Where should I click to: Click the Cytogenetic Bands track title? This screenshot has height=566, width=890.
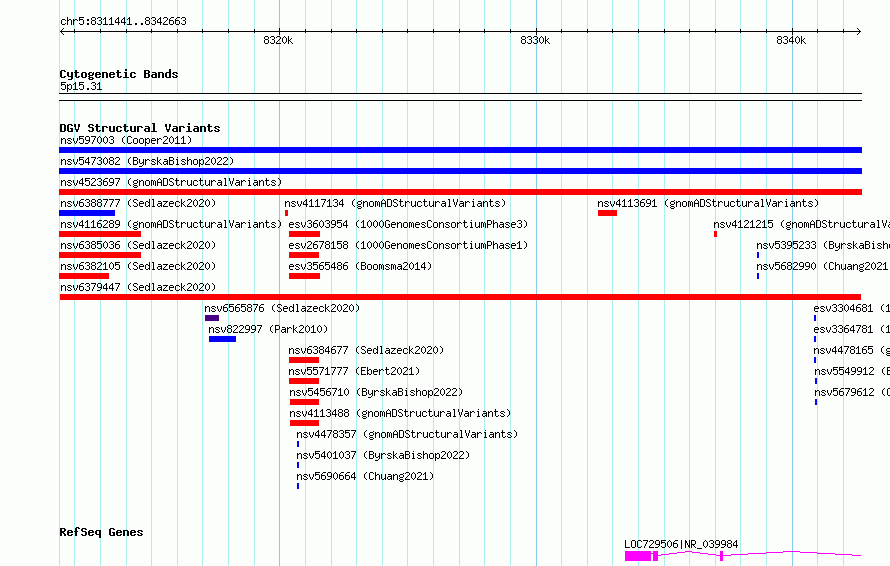tap(119, 74)
